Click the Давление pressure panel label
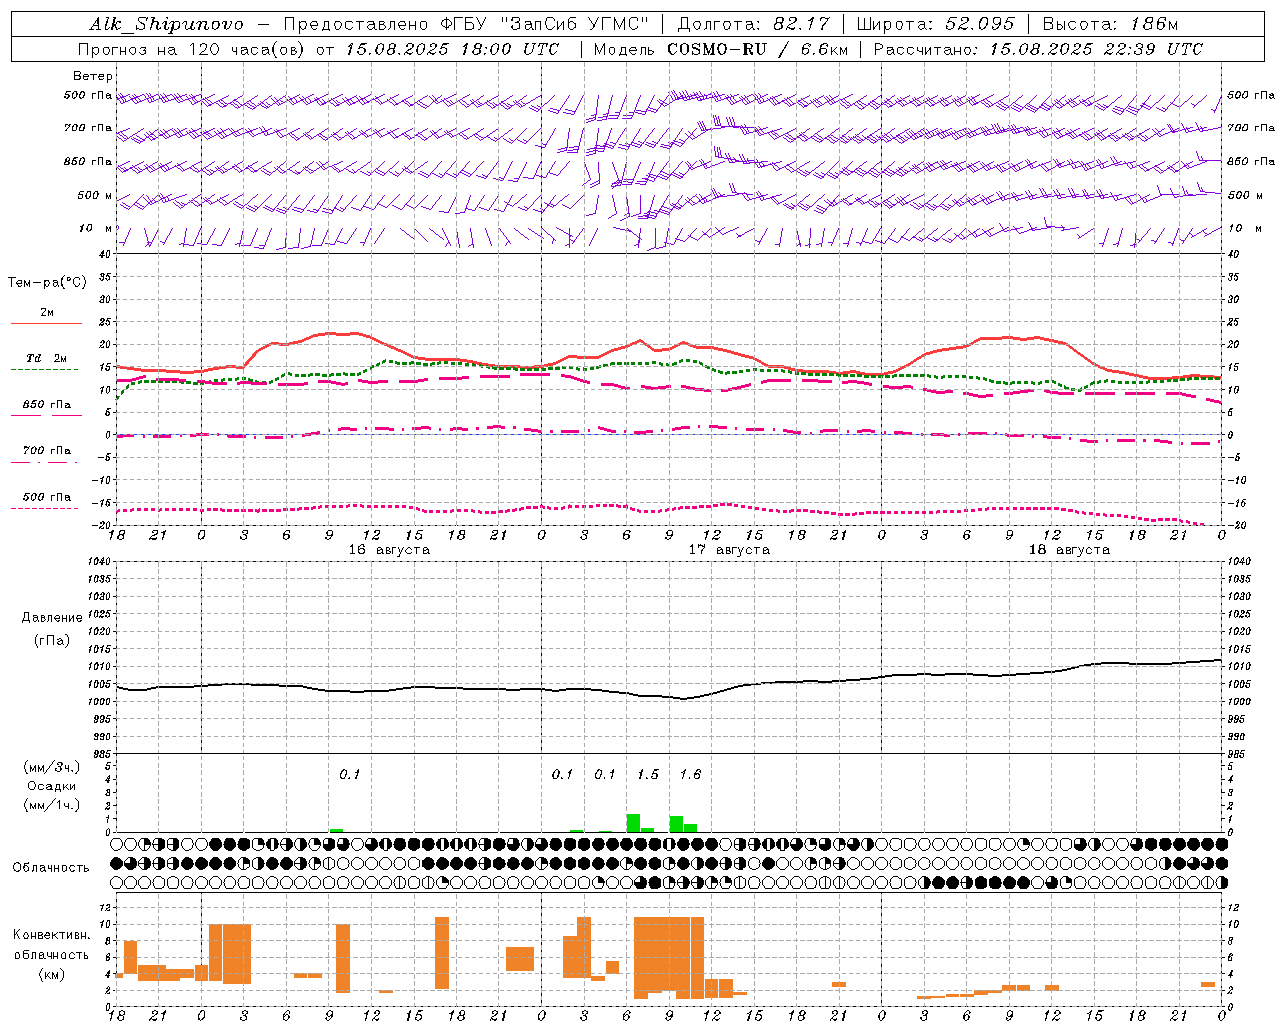The width and height of the screenshot is (1280, 1024). point(52,618)
